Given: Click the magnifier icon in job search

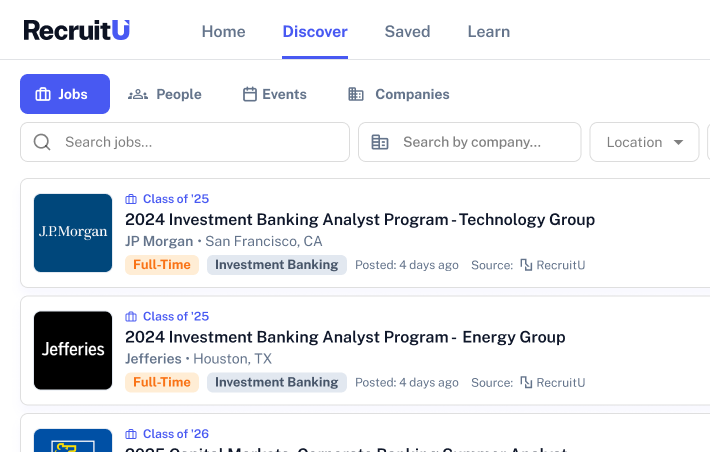Looking at the screenshot, I should point(42,142).
